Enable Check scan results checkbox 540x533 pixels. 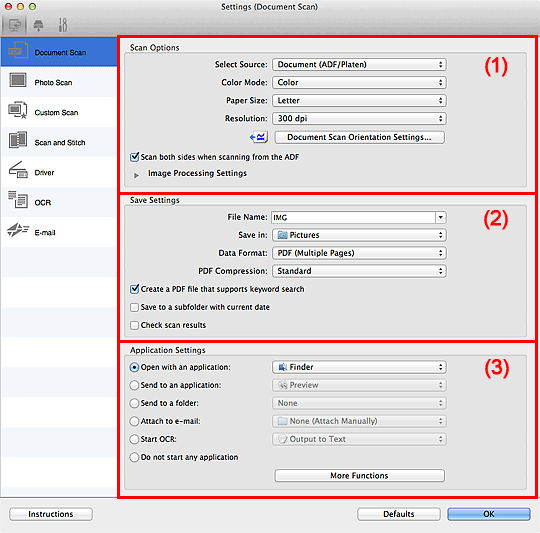coord(135,325)
